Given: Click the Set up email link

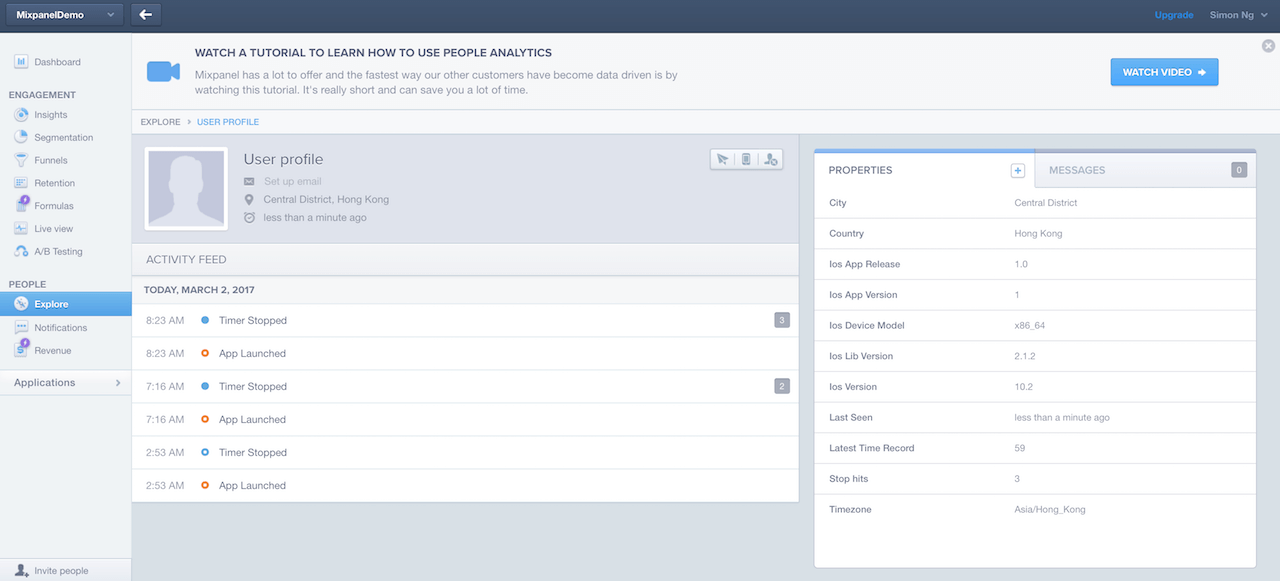Looking at the screenshot, I should pyautogui.click(x=292, y=181).
